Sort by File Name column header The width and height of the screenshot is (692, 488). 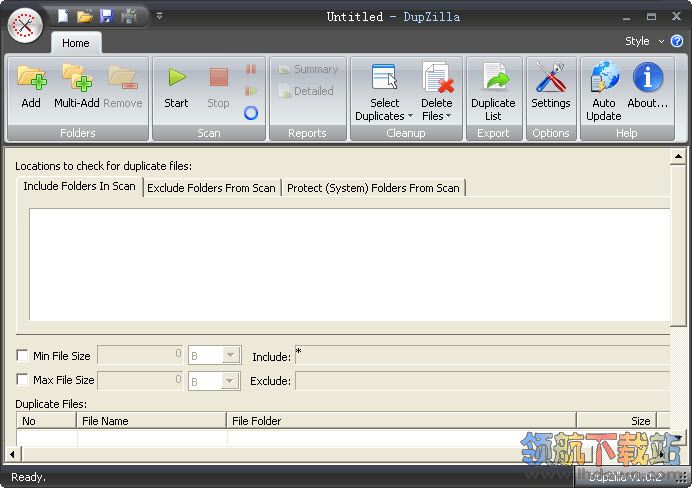(151, 421)
